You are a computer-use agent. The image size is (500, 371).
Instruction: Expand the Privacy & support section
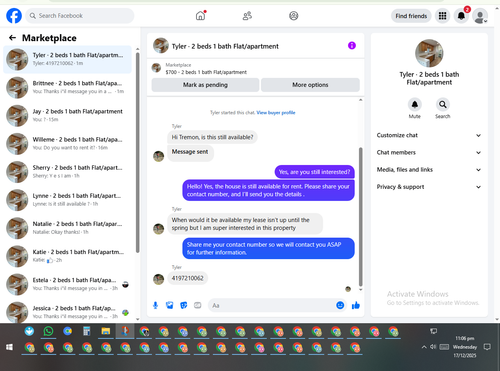tap(429, 187)
